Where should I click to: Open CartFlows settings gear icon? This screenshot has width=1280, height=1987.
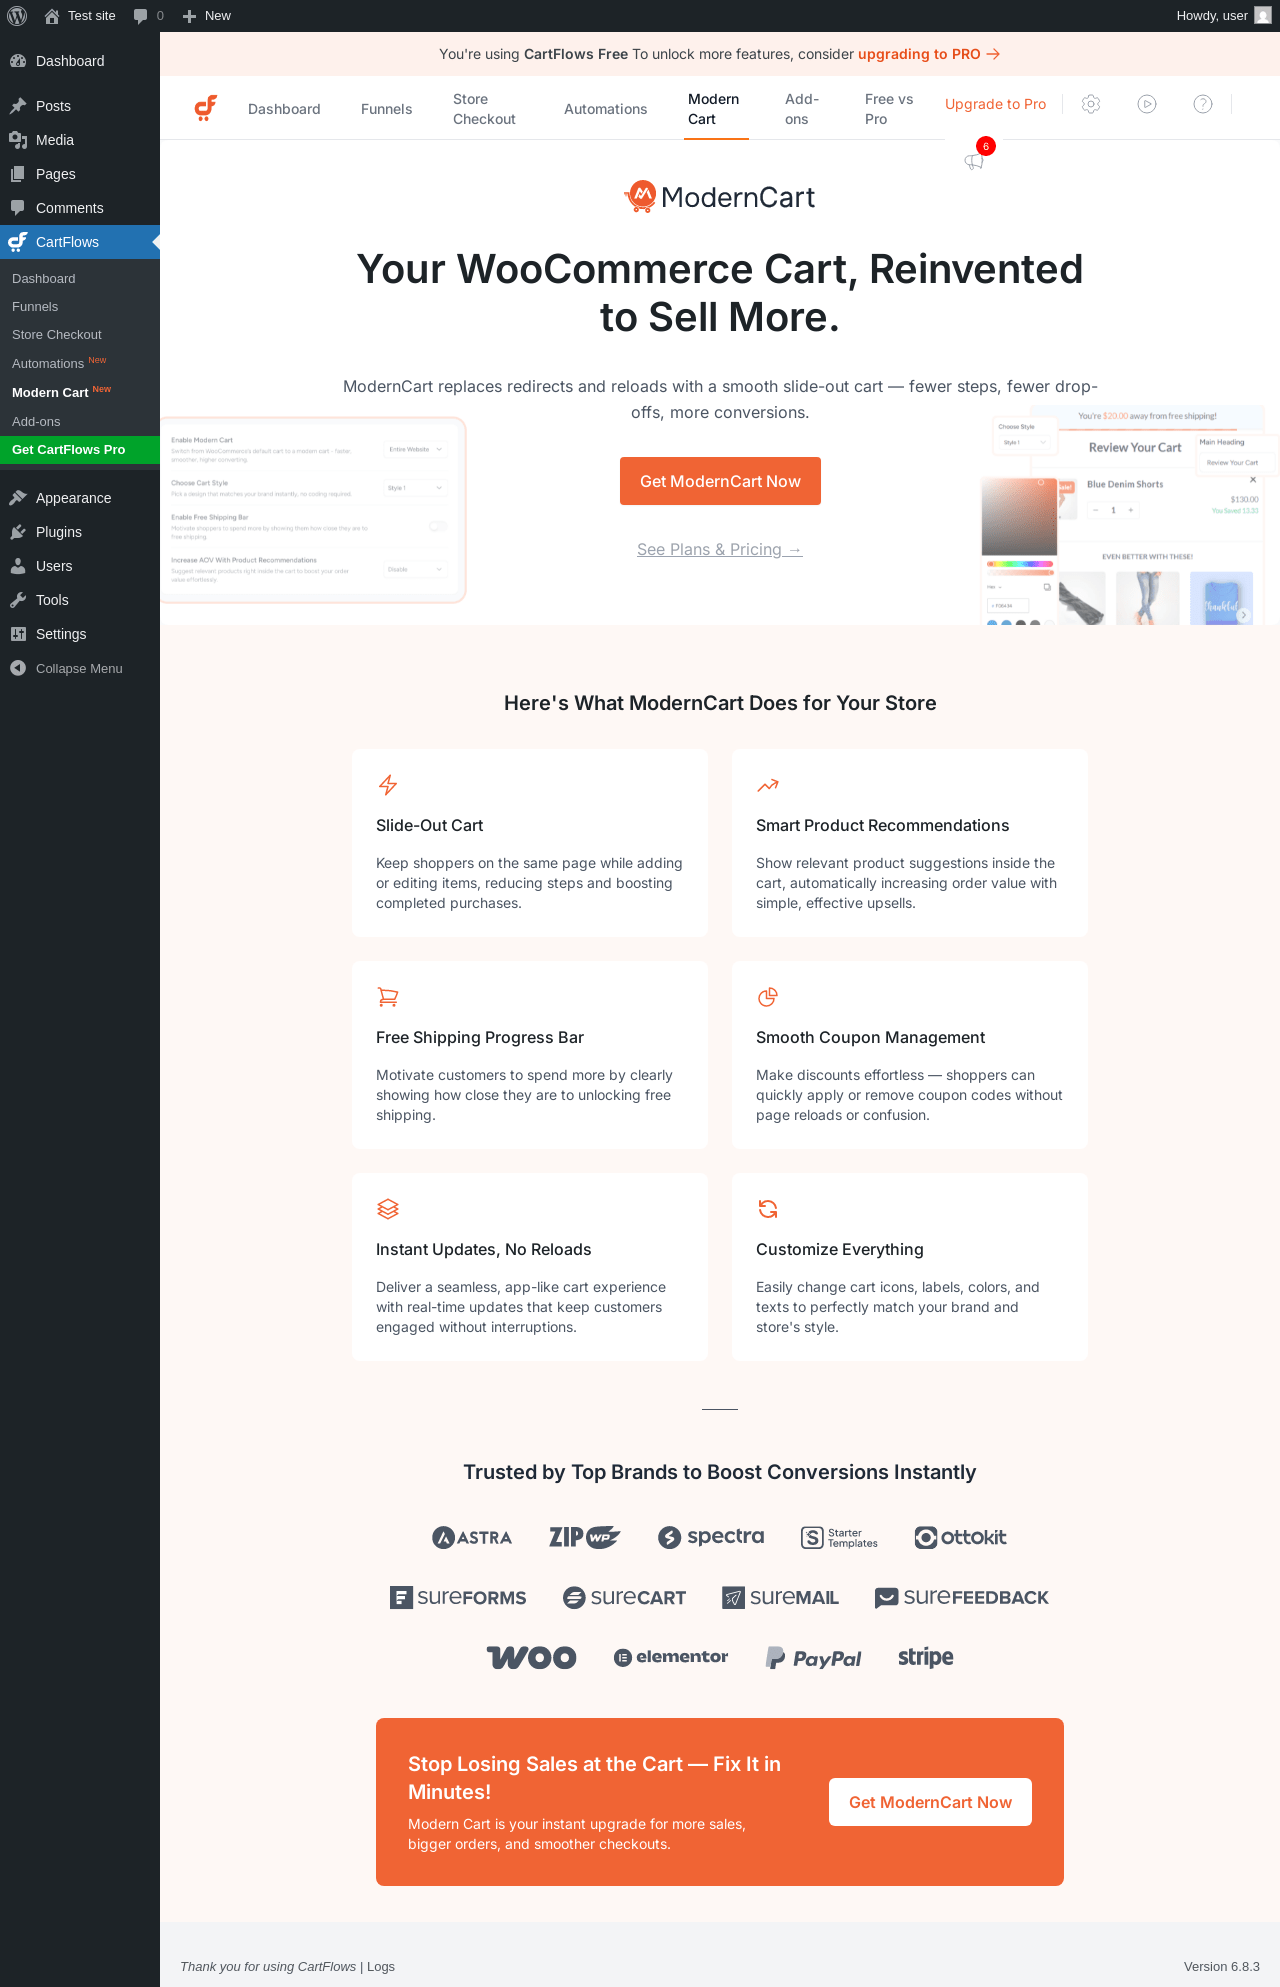coord(1091,104)
